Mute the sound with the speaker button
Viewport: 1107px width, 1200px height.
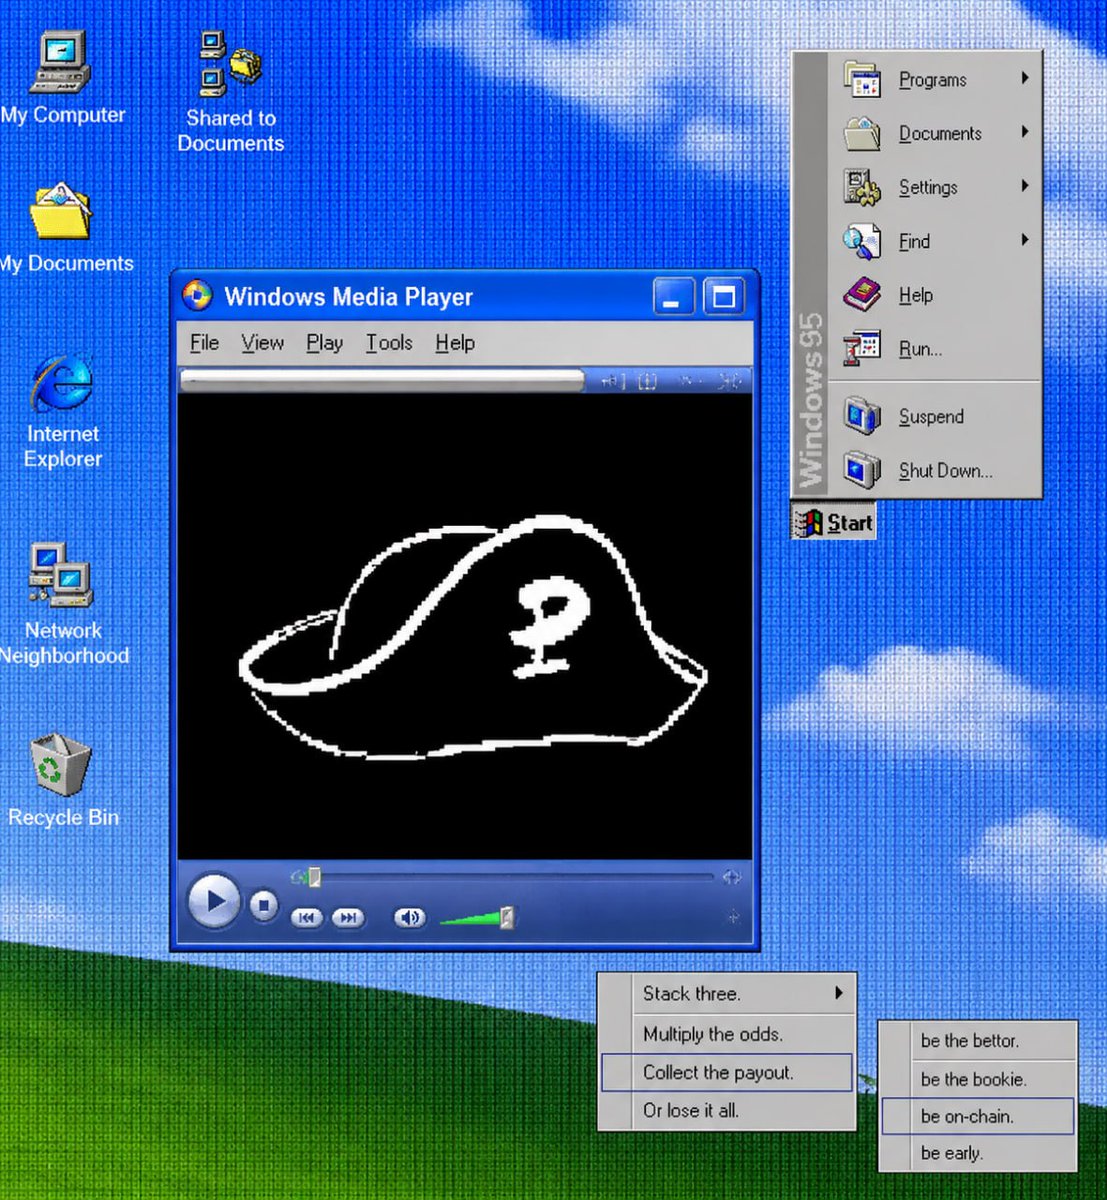coord(409,917)
